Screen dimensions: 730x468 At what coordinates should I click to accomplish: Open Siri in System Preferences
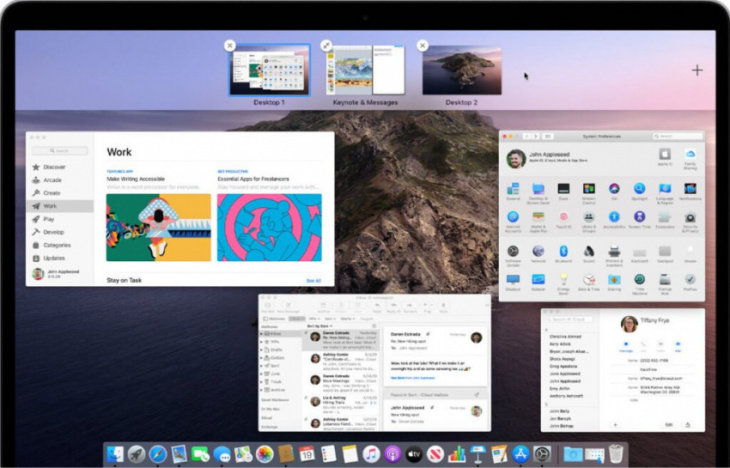pos(614,189)
